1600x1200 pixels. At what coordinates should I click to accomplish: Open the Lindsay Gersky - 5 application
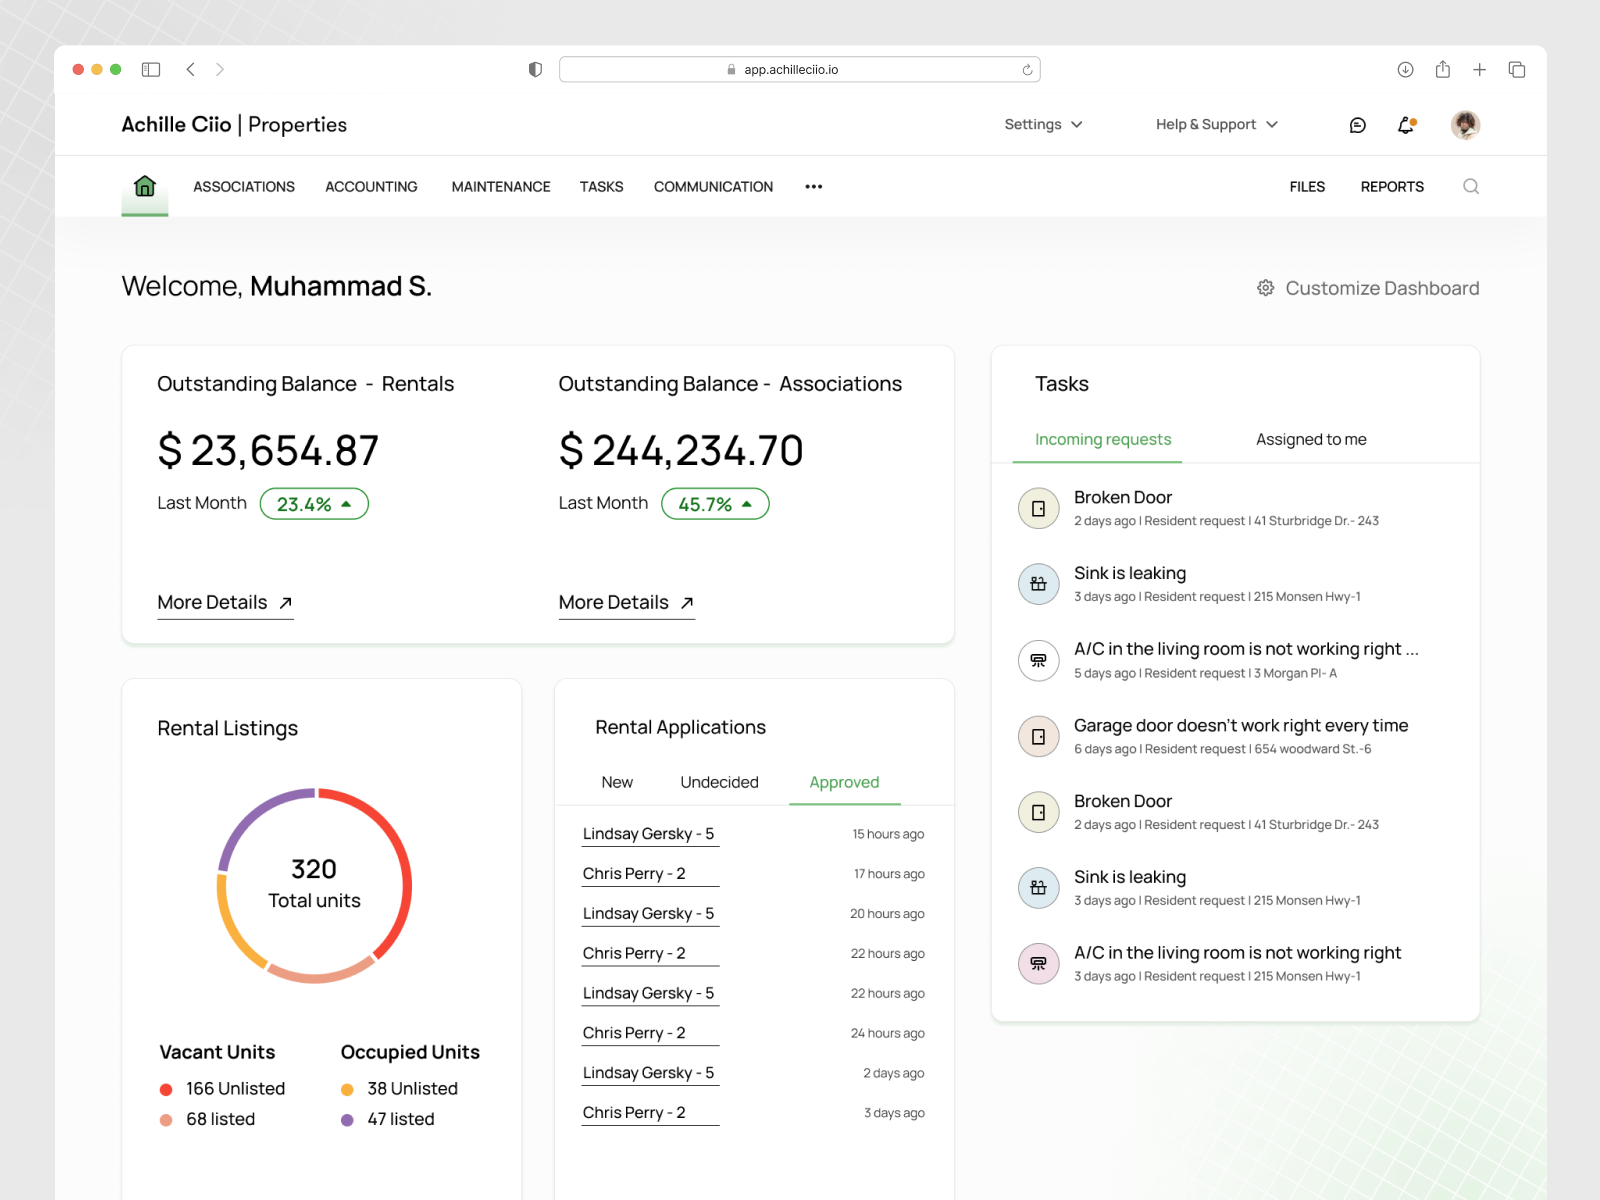point(649,833)
